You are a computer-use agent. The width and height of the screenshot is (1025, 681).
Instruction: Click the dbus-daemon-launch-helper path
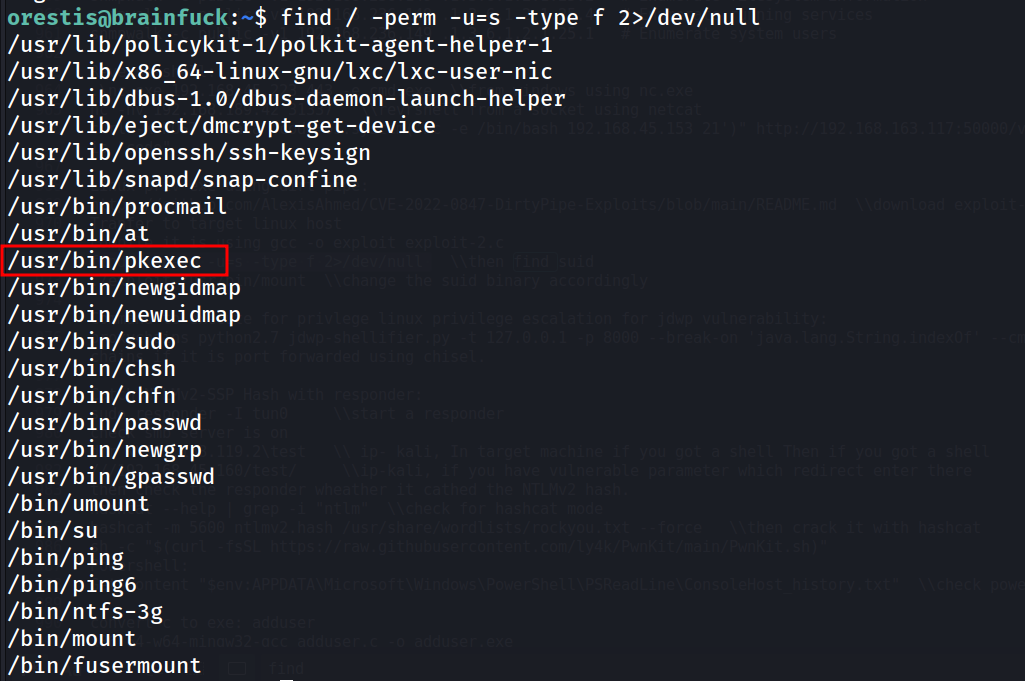[286, 99]
